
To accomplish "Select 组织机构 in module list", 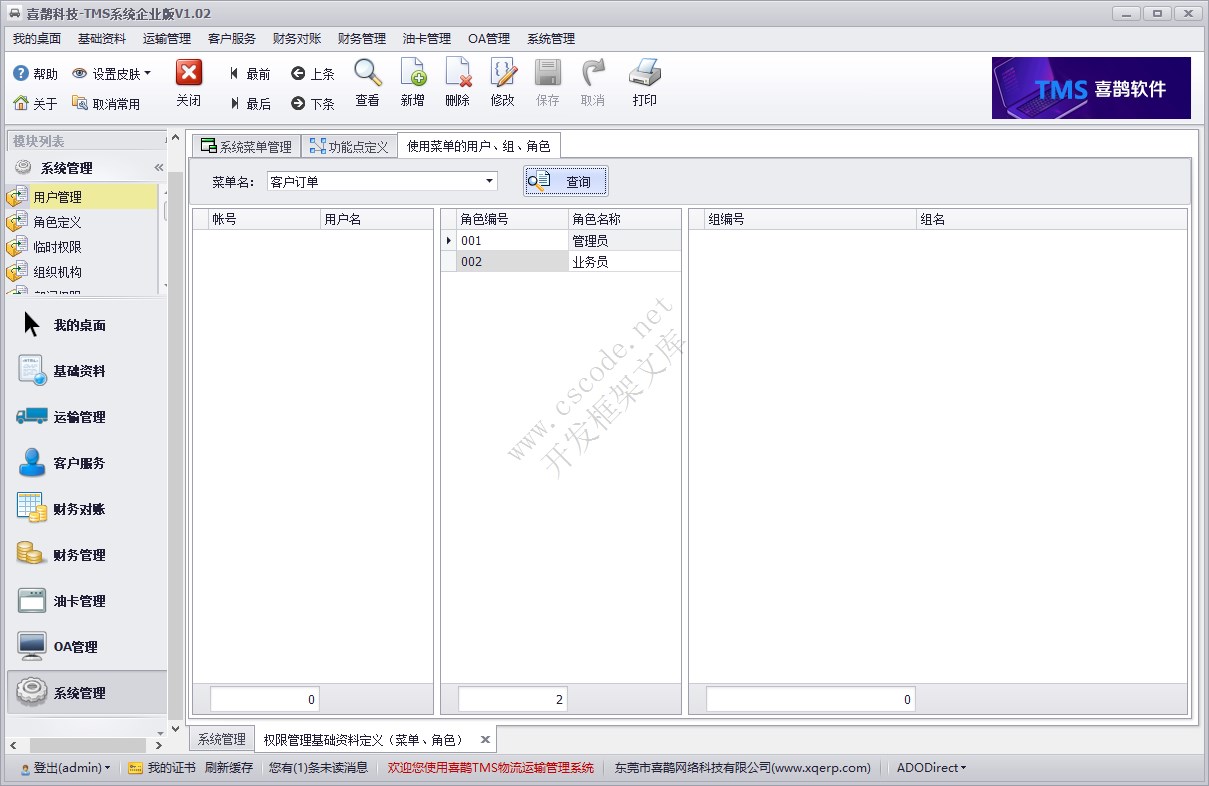I will point(82,272).
